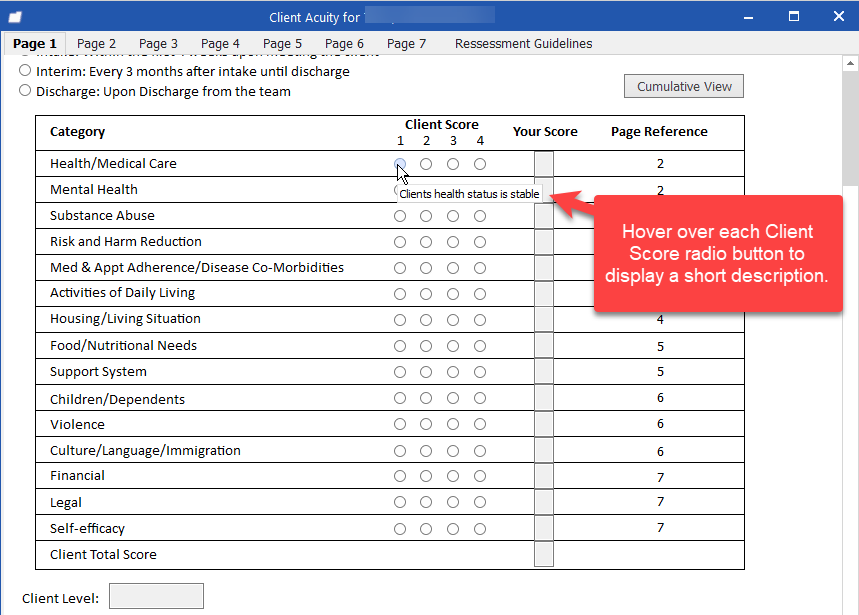Select score 1 for Housing/Living Situation
Viewport: 859px width, 615px height.
(400, 319)
